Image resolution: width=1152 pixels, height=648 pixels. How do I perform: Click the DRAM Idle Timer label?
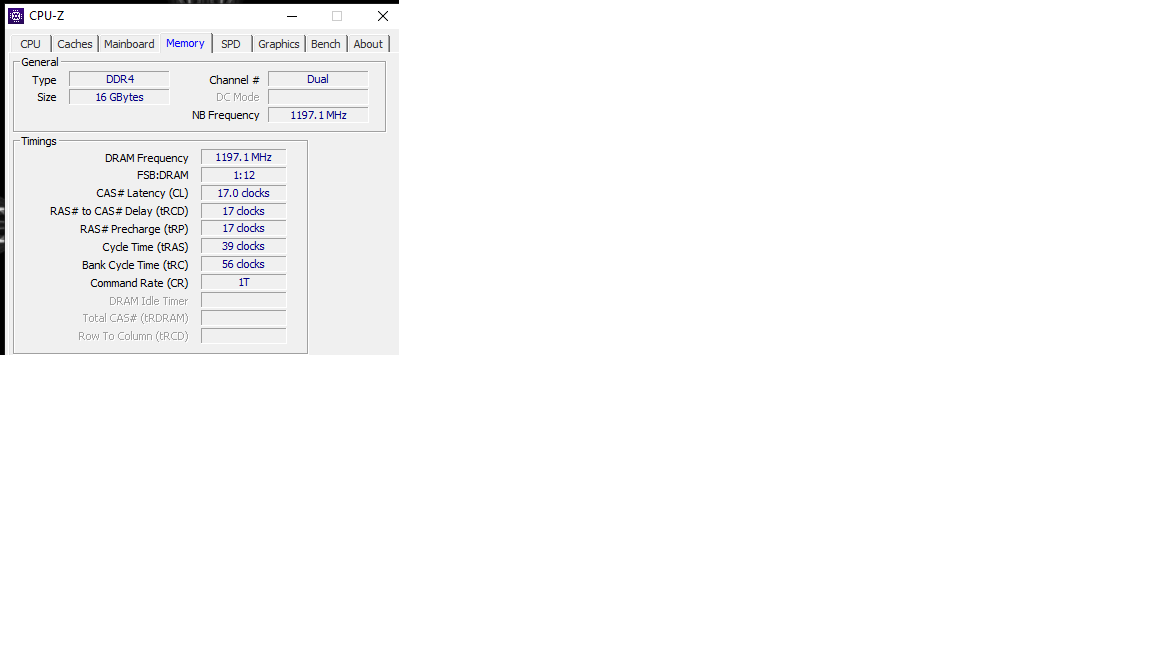pos(148,301)
